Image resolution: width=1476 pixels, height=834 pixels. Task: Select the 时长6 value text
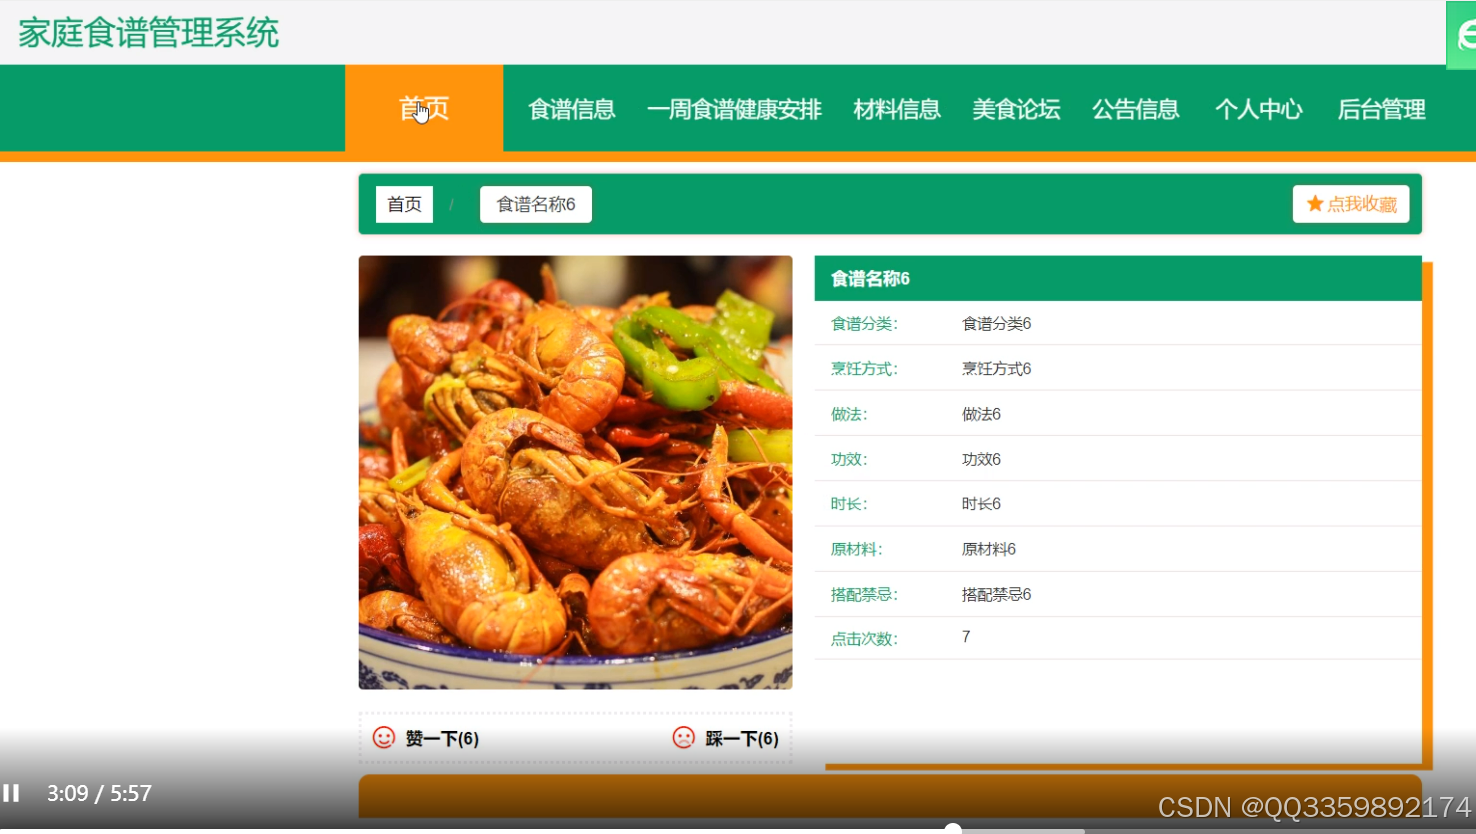point(981,504)
